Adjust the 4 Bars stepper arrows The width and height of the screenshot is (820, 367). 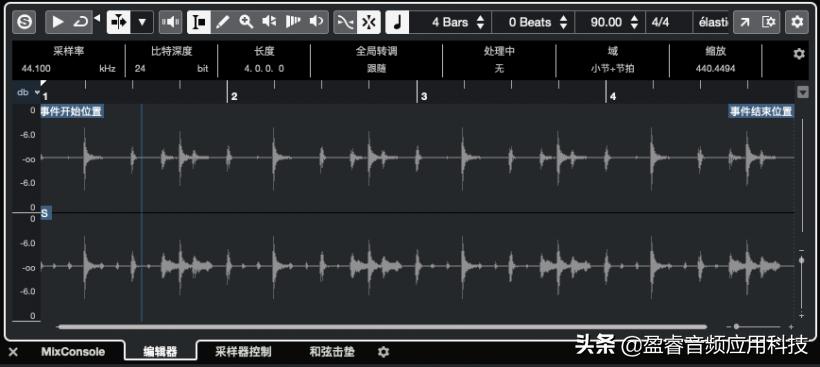(x=481, y=22)
